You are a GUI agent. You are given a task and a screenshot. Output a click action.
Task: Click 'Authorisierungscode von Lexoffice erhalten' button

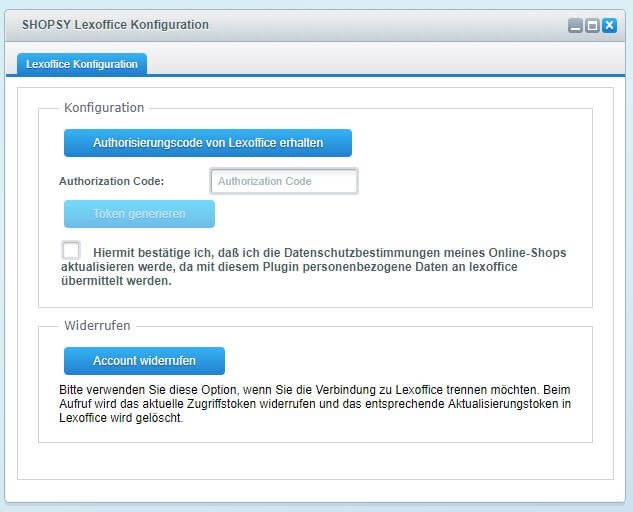pyautogui.click(x=208, y=143)
